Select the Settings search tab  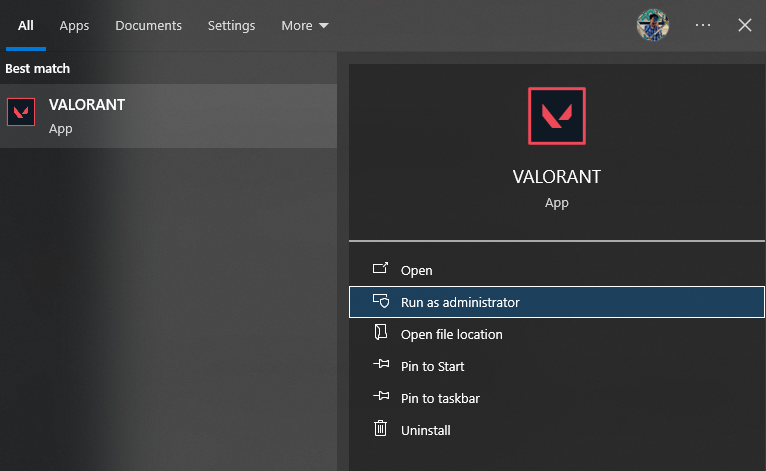coord(231,25)
